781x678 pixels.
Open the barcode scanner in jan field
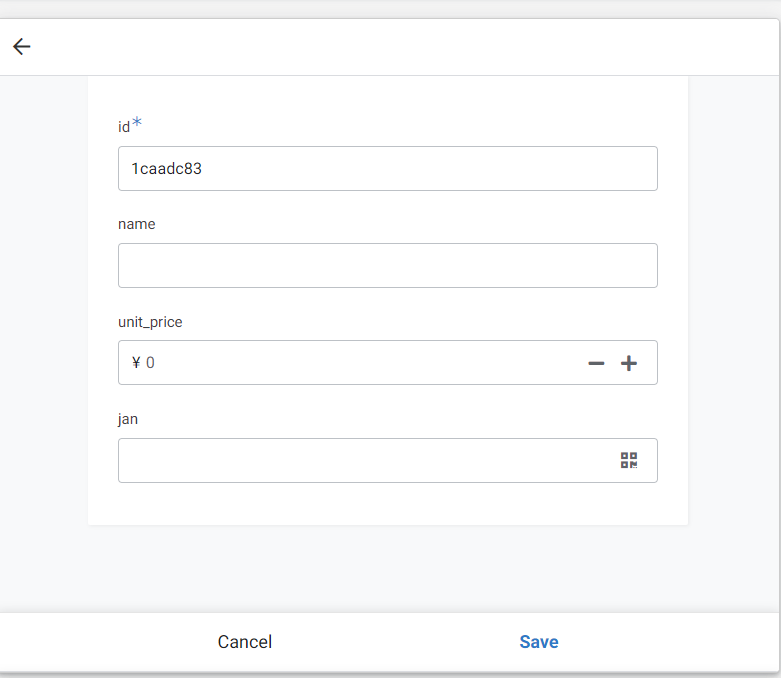pyautogui.click(x=629, y=460)
